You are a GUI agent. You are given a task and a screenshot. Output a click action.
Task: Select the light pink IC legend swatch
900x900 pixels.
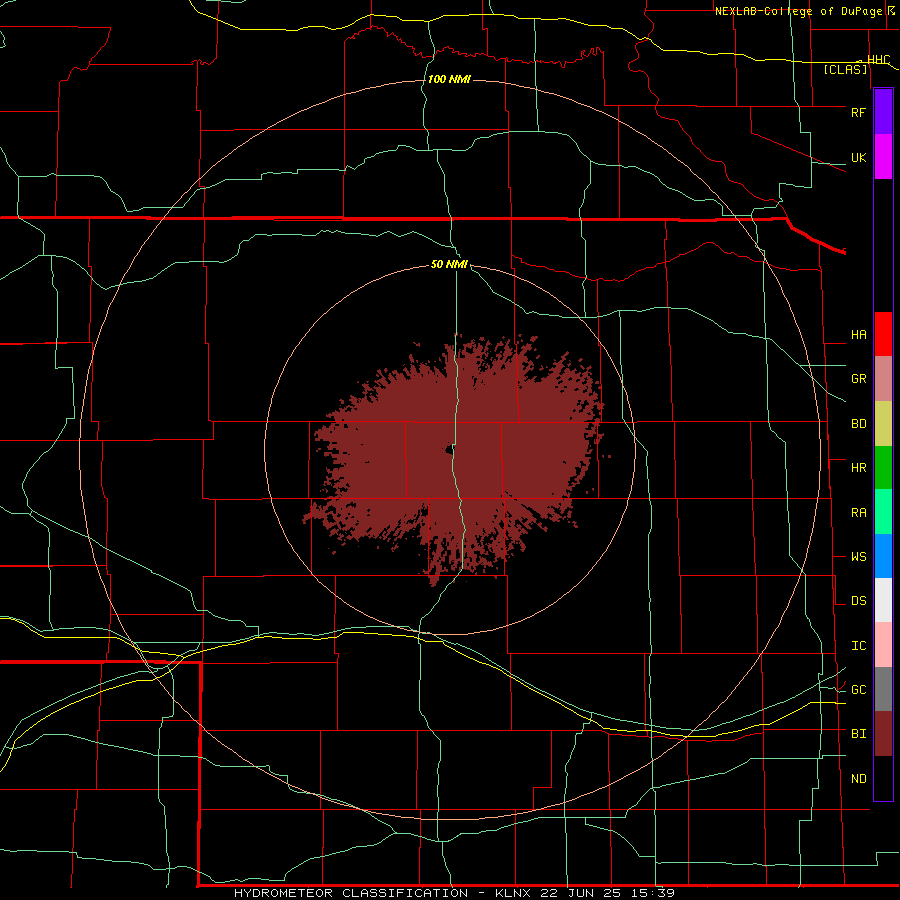point(883,645)
